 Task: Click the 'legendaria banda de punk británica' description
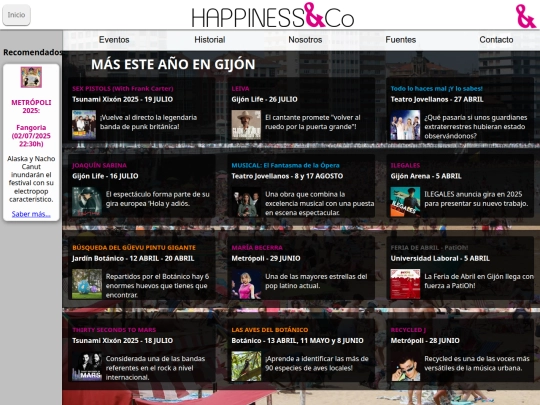point(148,122)
